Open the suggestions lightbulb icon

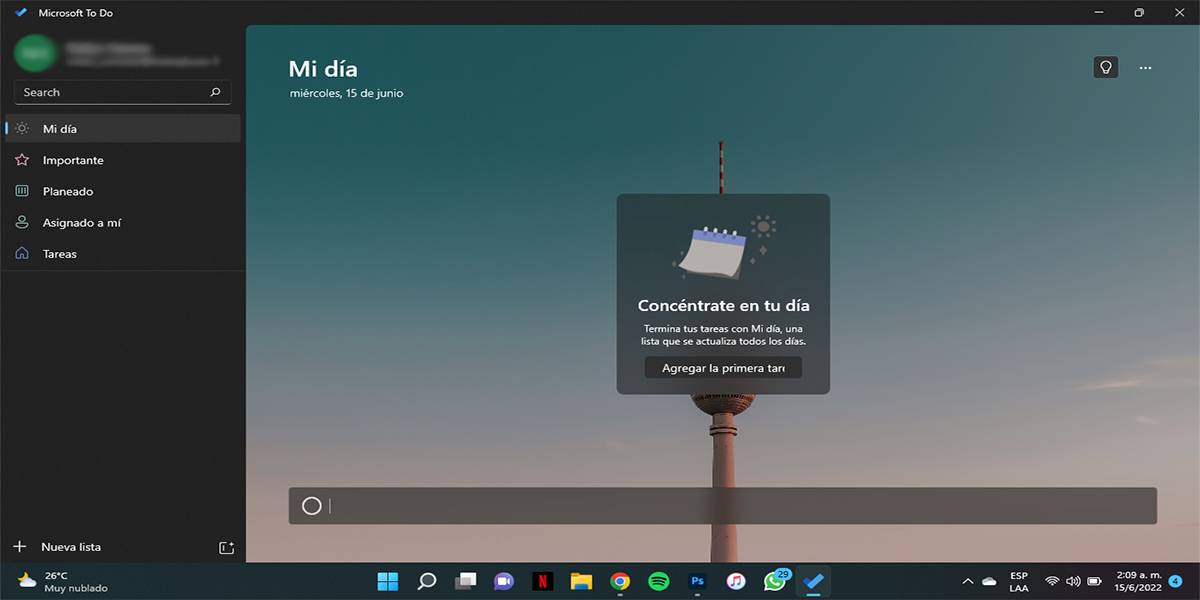(1105, 67)
